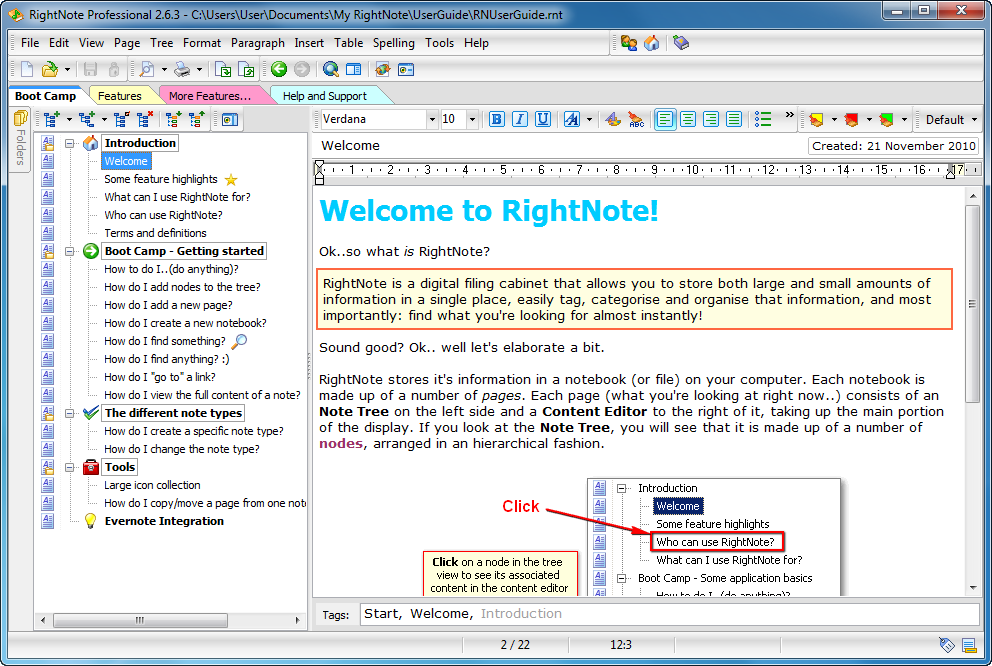
Task: Click the Welcome page title field
Action: 560,146
